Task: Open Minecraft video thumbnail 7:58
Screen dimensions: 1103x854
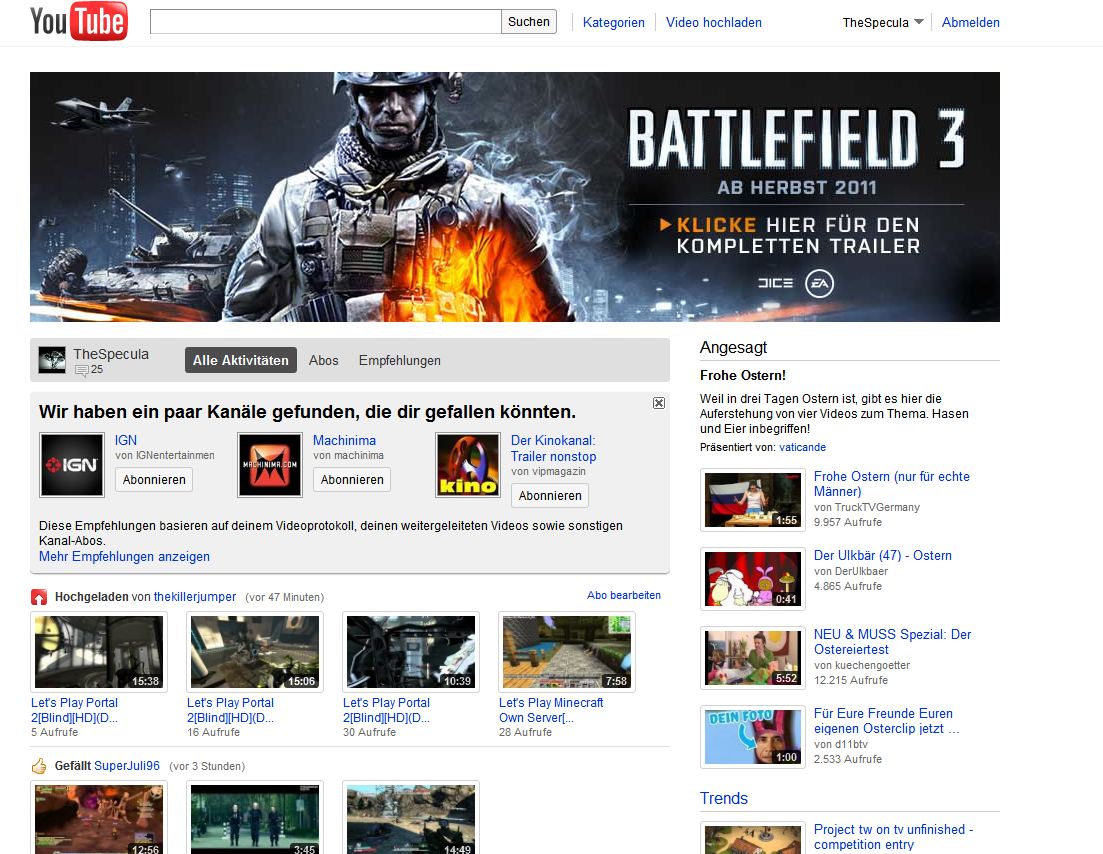Action: (567, 652)
